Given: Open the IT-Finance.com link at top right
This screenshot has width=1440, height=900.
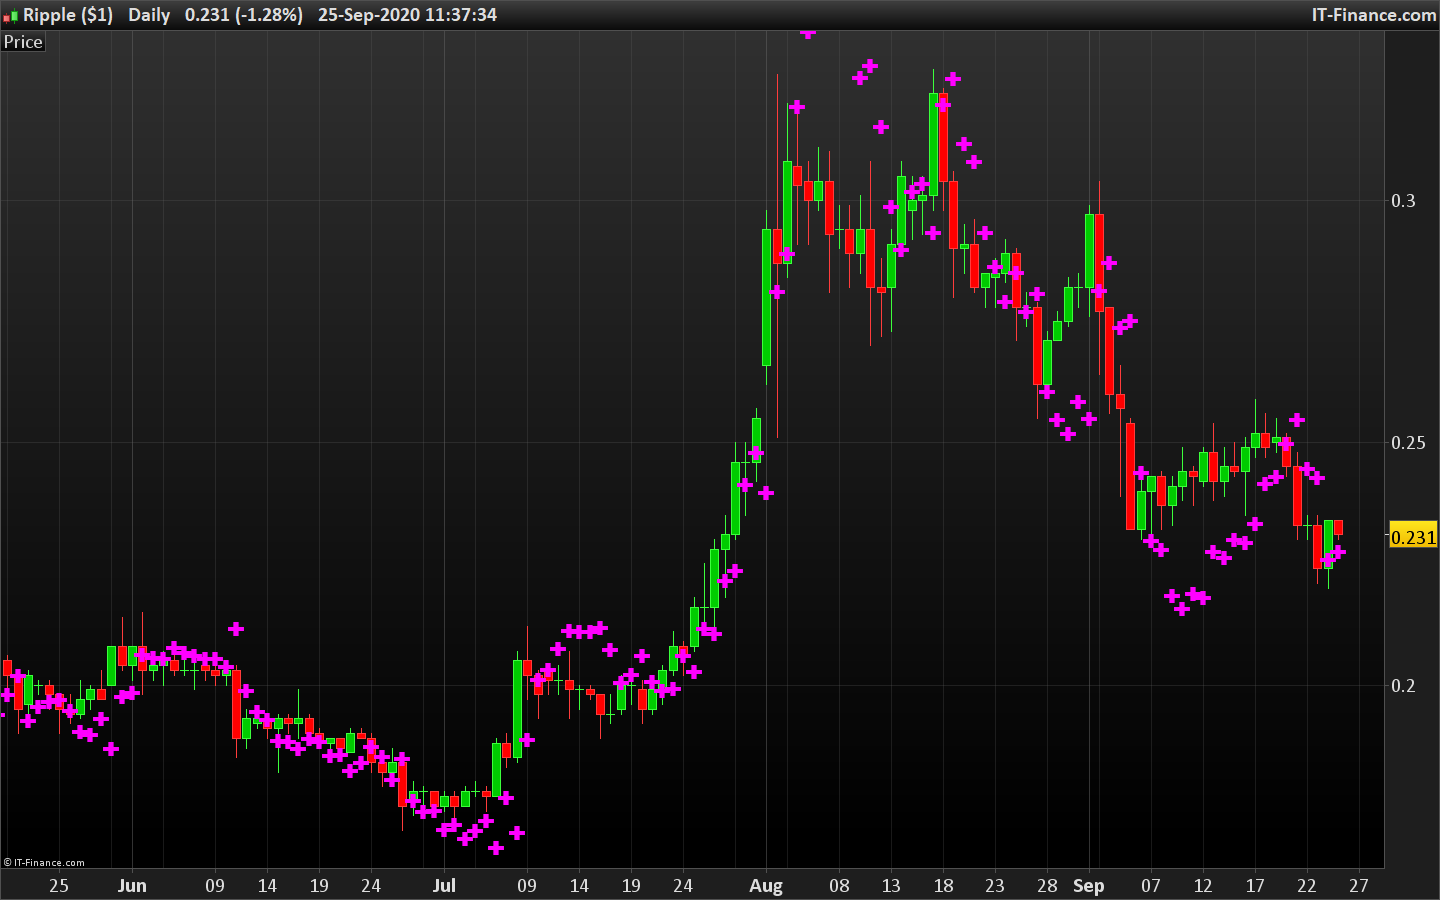Looking at the screenshot, I should pos(1374,15).
